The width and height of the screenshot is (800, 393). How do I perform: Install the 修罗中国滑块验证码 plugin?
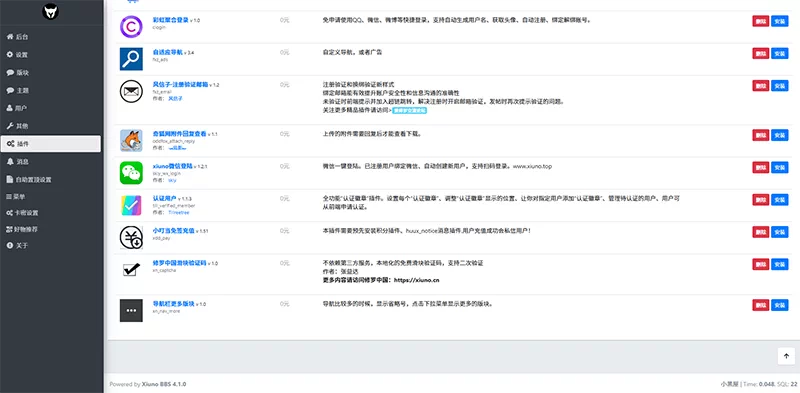[779, 264]
